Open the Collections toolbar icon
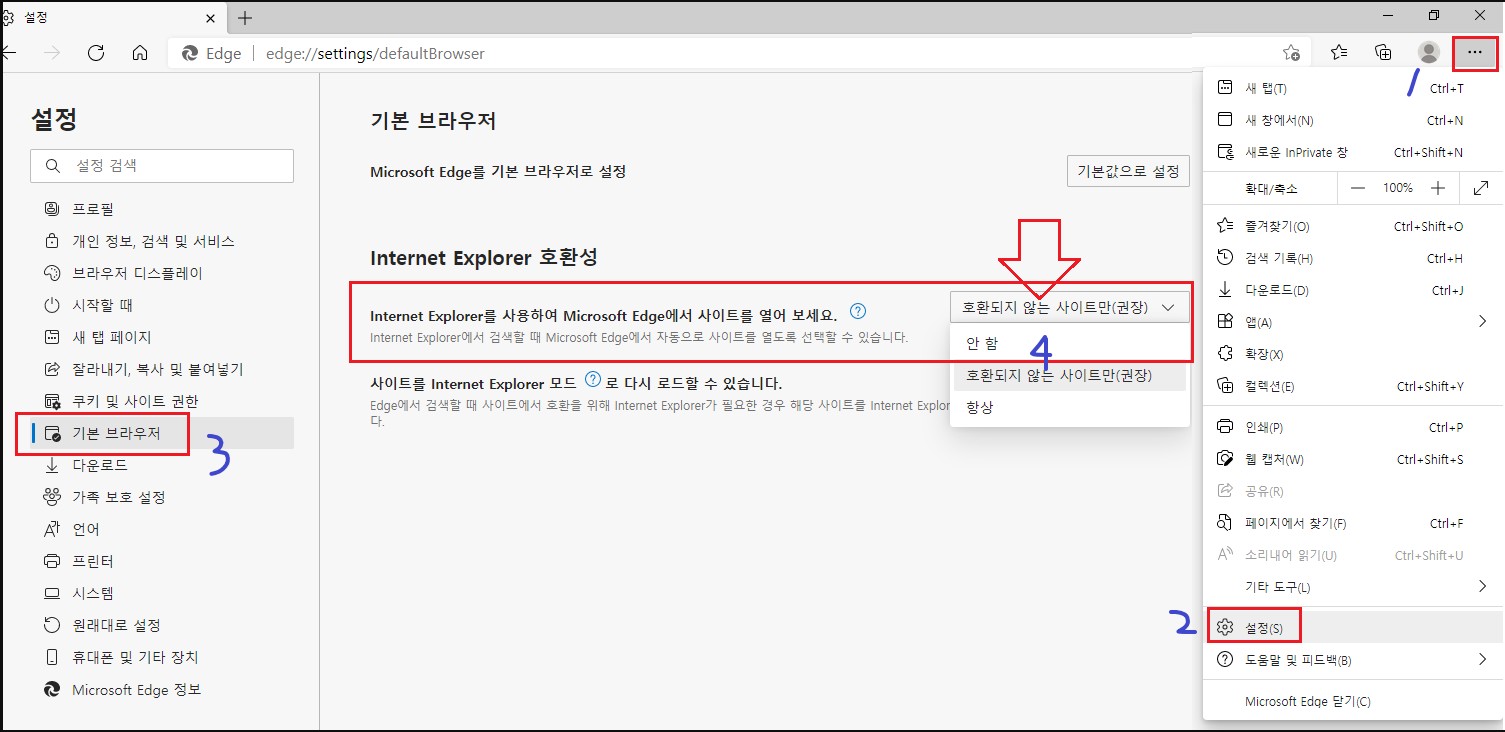This screenshot has width=1505, height=732. point(1384,53)
